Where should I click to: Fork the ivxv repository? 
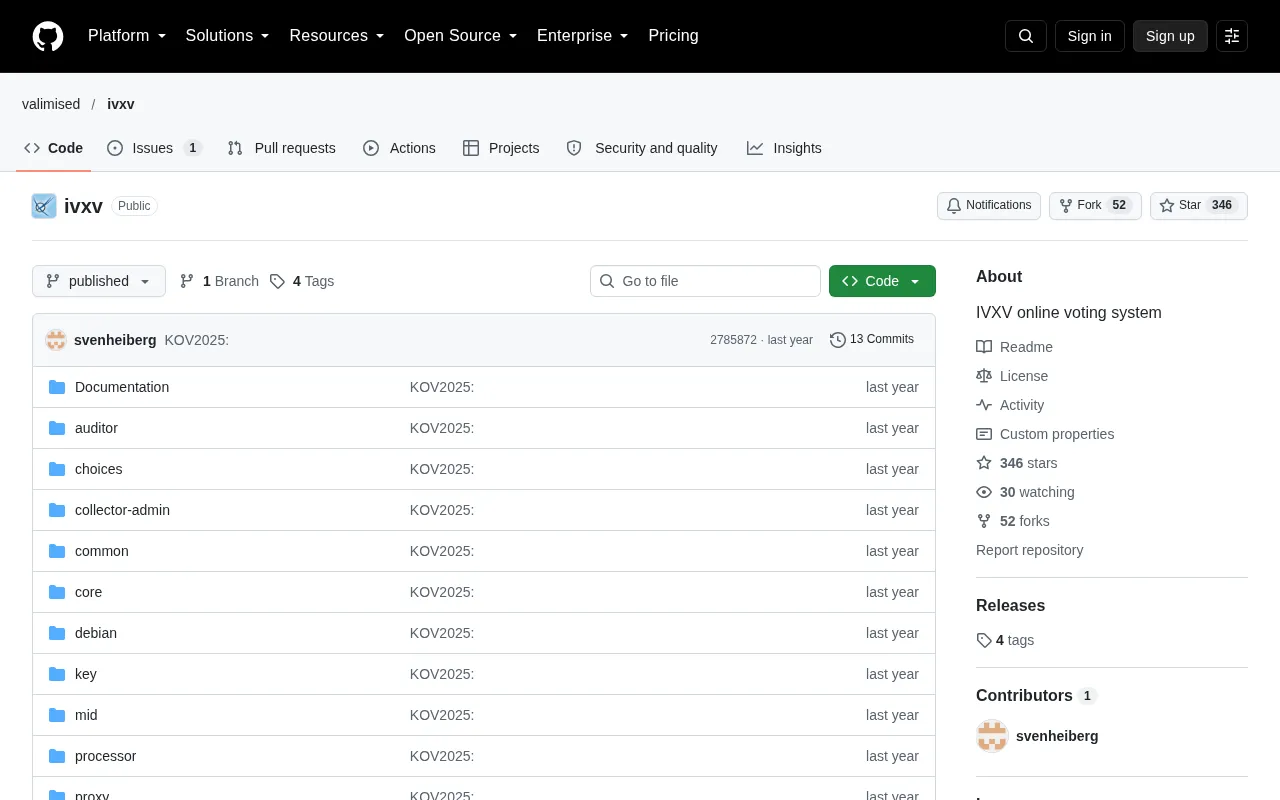(x=1095, y=206)
